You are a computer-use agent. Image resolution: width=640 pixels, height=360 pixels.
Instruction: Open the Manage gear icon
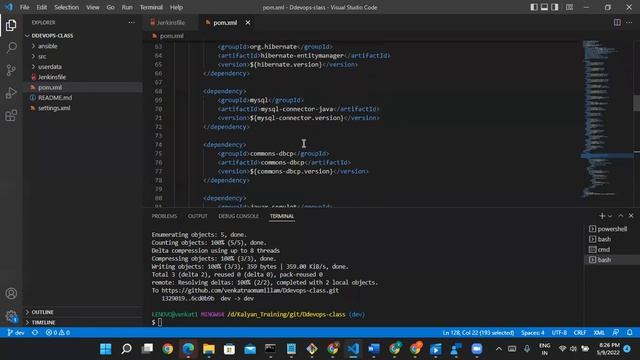click(11, 316)
